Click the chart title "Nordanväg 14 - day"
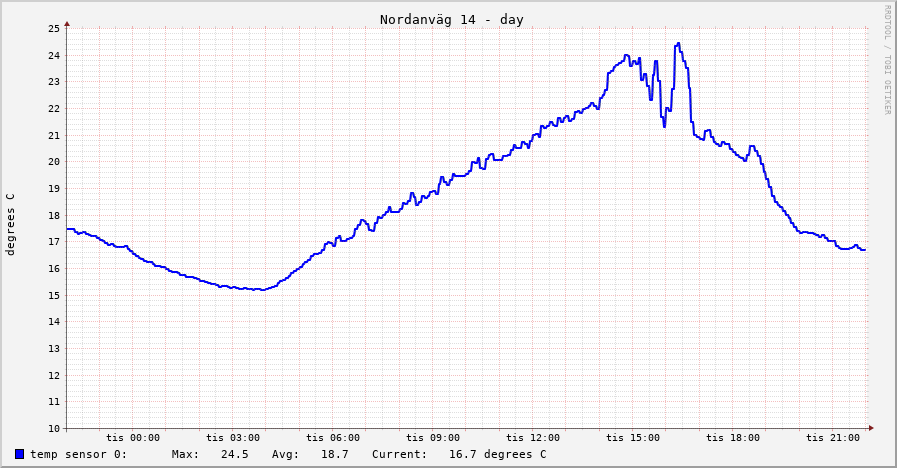 (x=451, y=20)
